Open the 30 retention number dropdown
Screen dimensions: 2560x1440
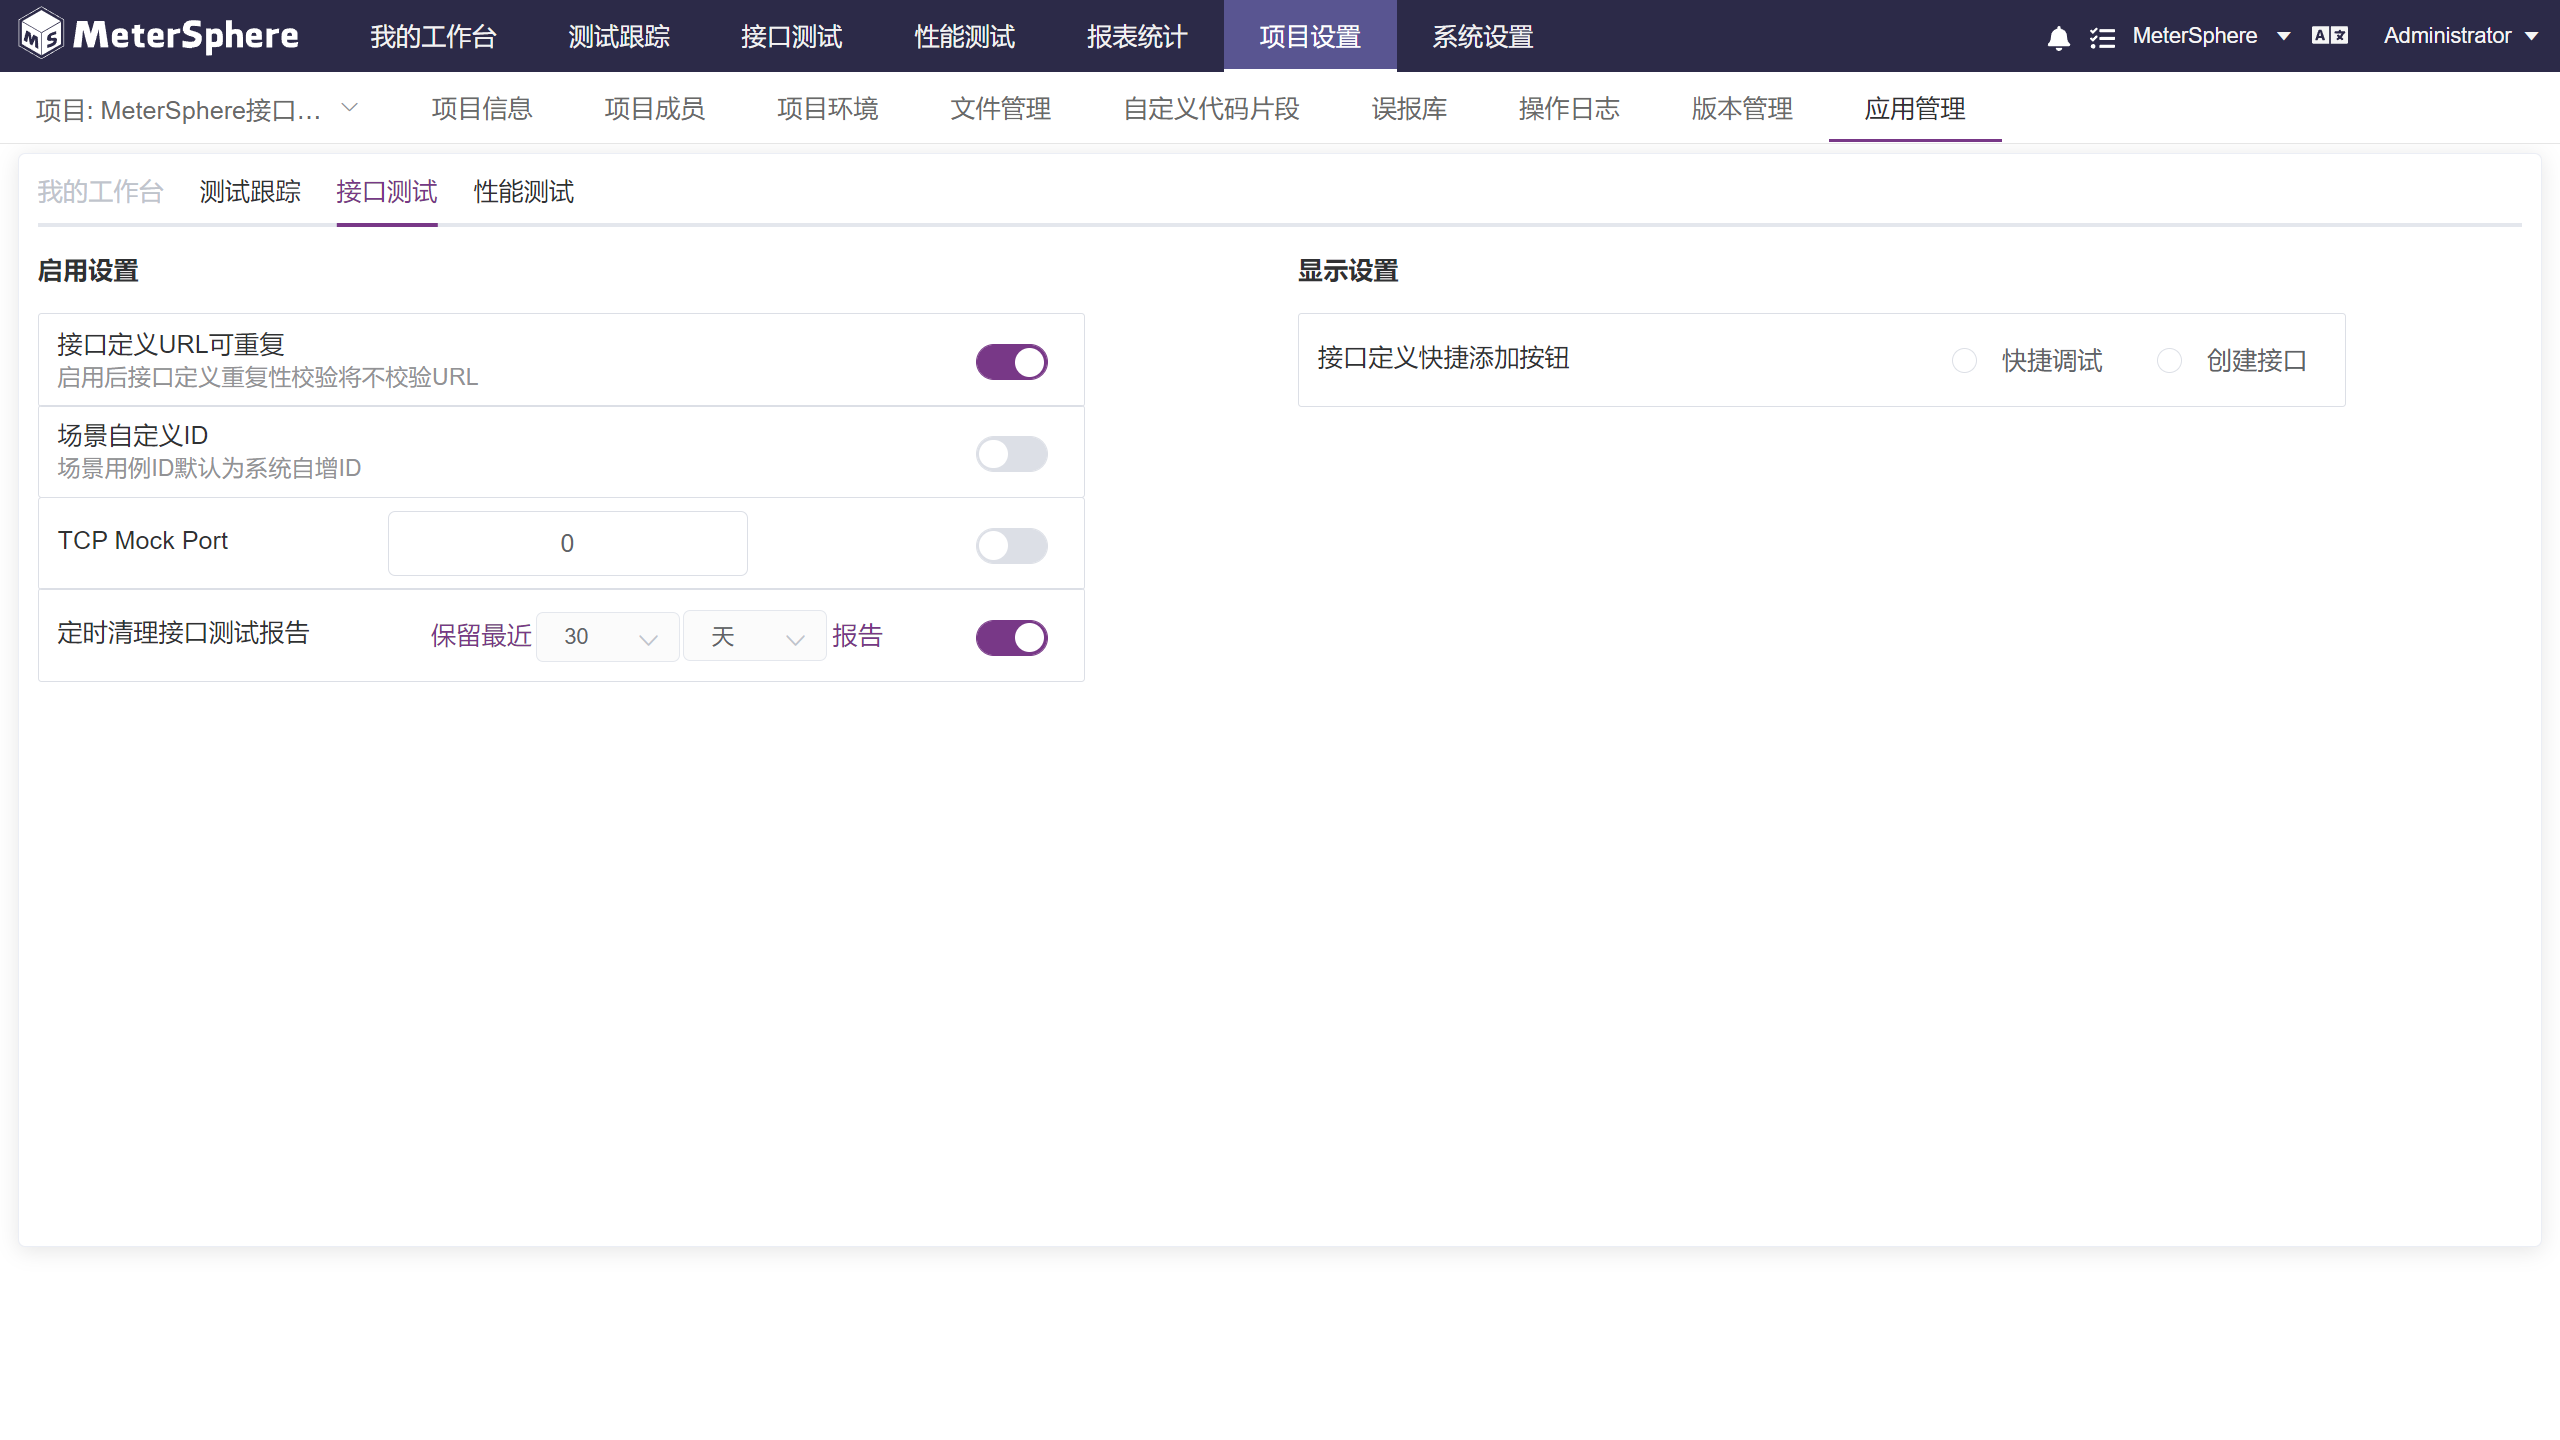607,637
